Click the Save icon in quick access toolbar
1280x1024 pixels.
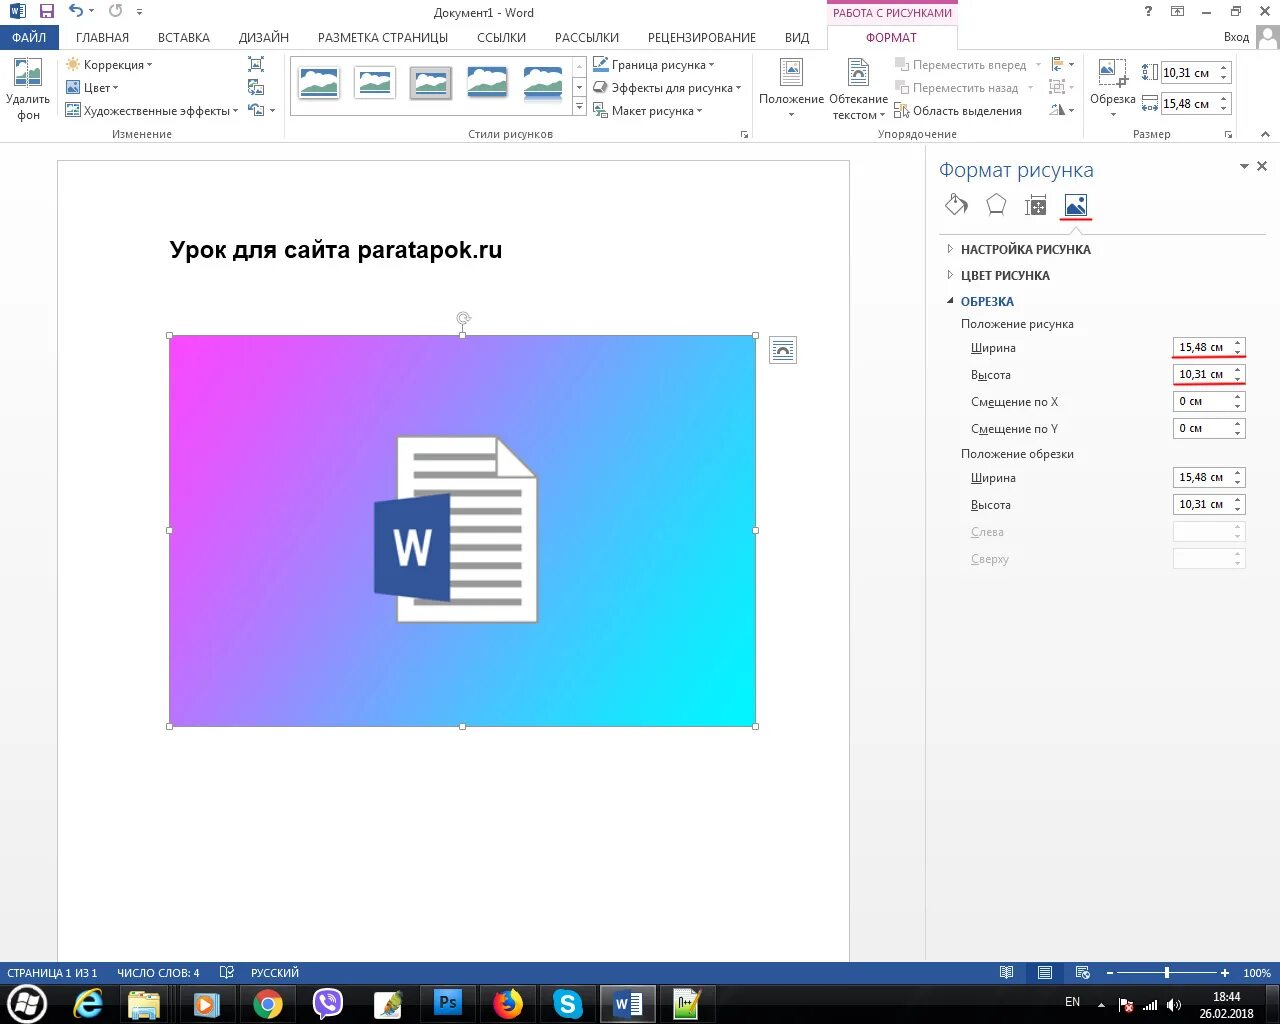(46, 12)
